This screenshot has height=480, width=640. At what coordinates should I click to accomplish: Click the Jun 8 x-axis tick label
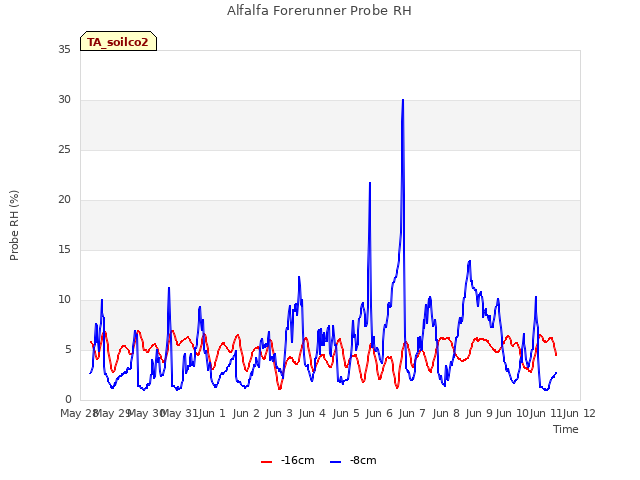pyautogui.click(x=446, y=413)
